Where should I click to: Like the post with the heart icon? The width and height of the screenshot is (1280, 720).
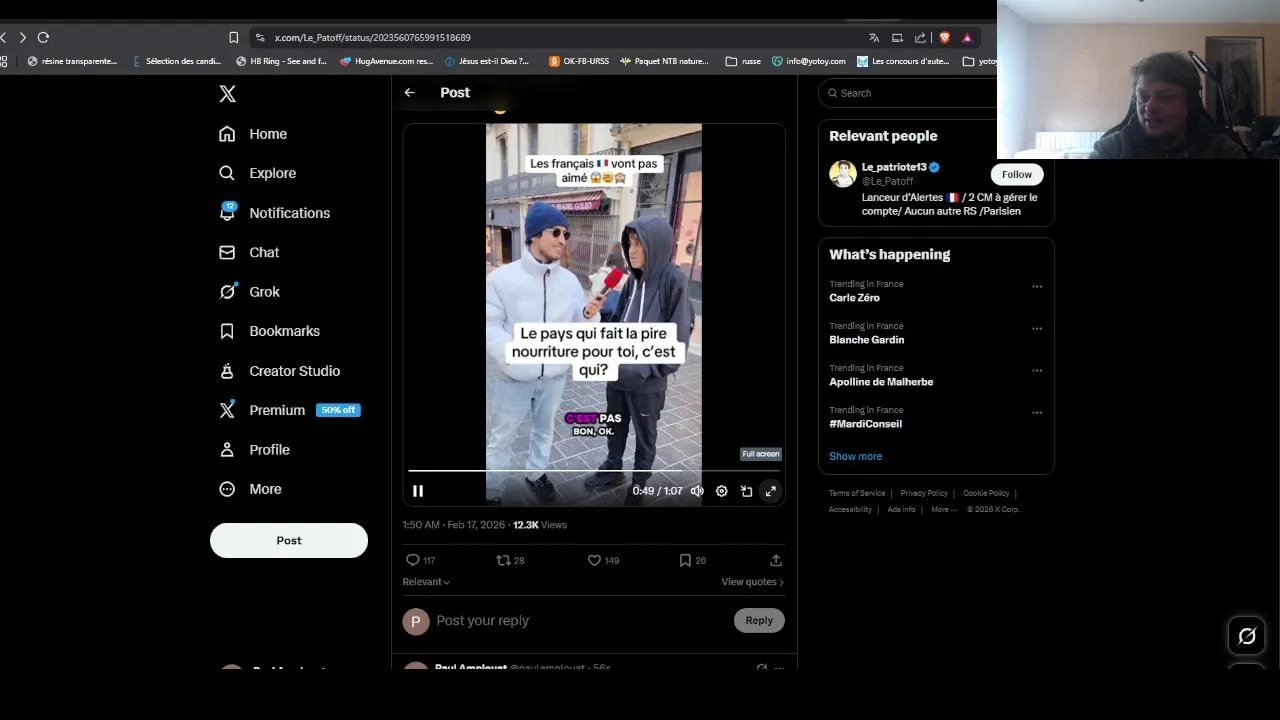tap(603, 560)
